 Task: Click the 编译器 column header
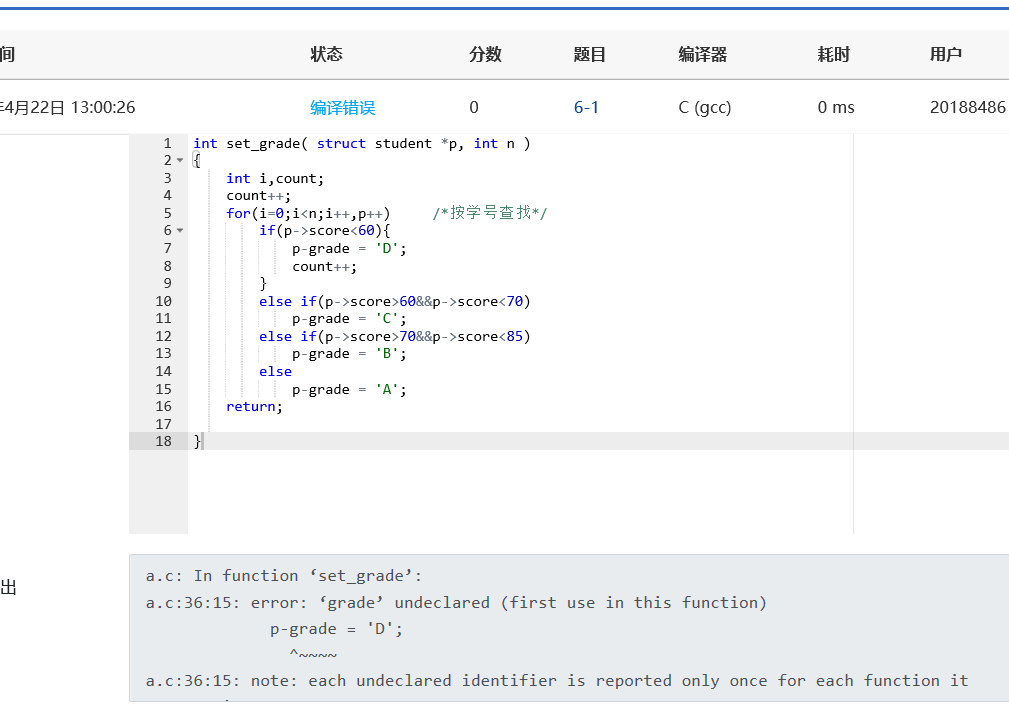tap(702, 55)
